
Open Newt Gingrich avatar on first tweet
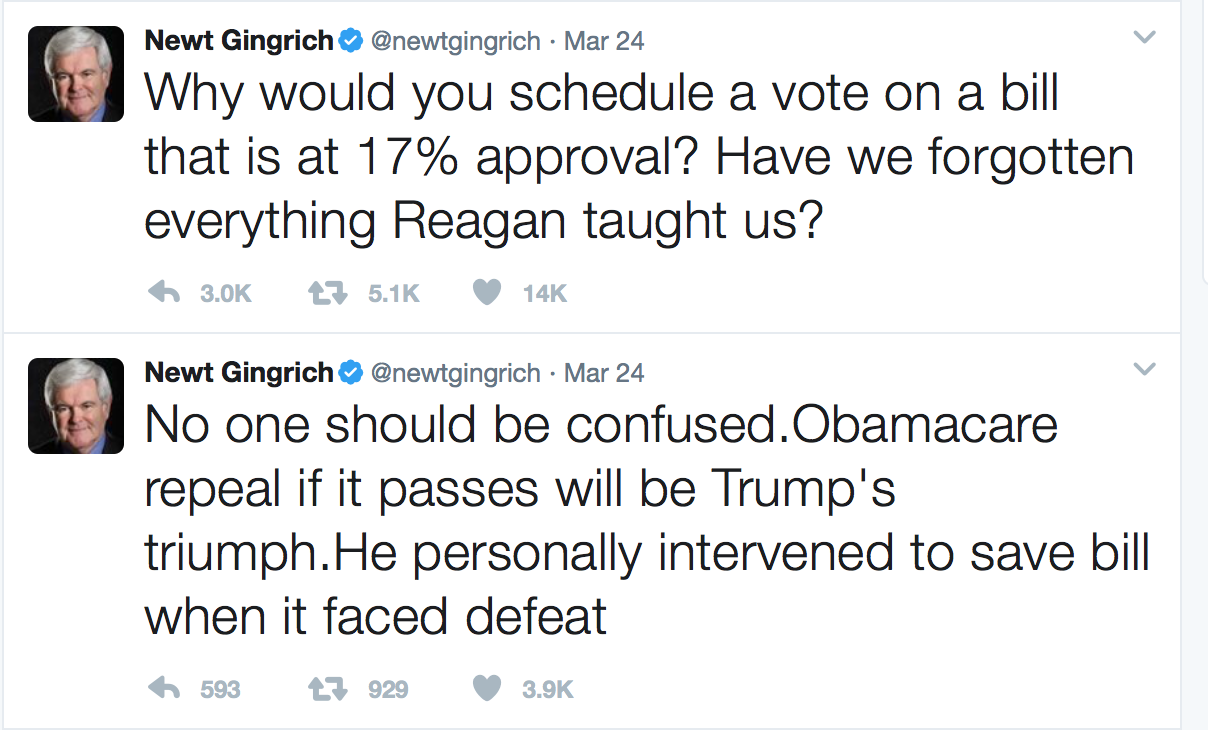(76, 74)
